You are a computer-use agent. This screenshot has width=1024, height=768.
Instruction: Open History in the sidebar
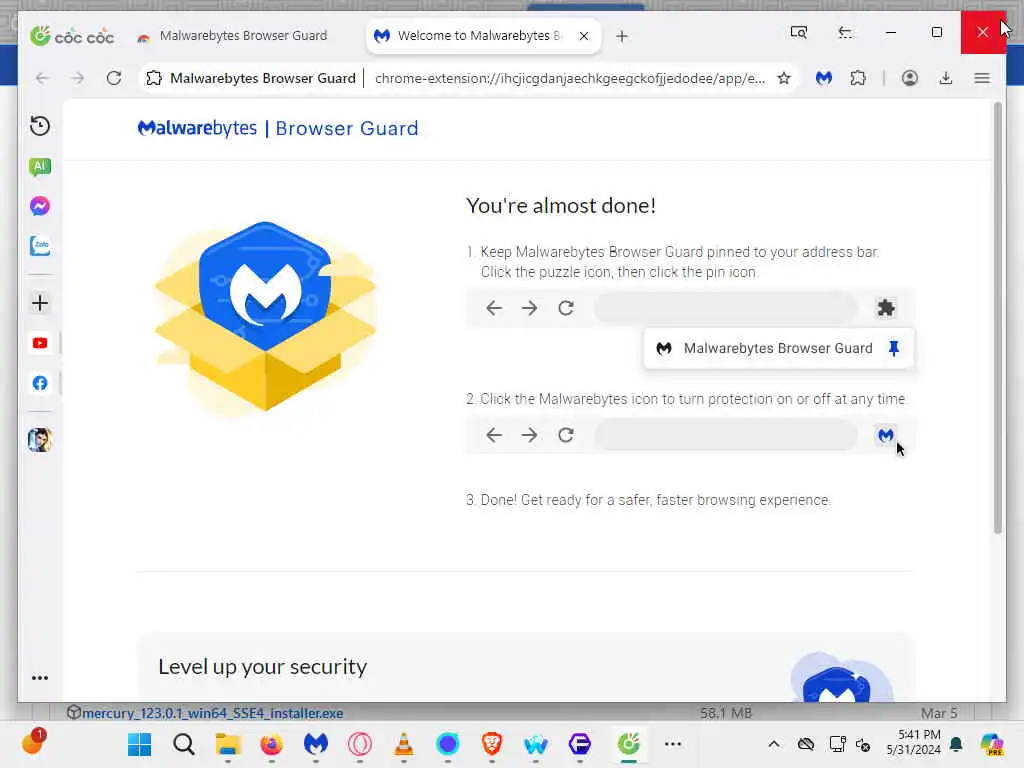point(40,125)
